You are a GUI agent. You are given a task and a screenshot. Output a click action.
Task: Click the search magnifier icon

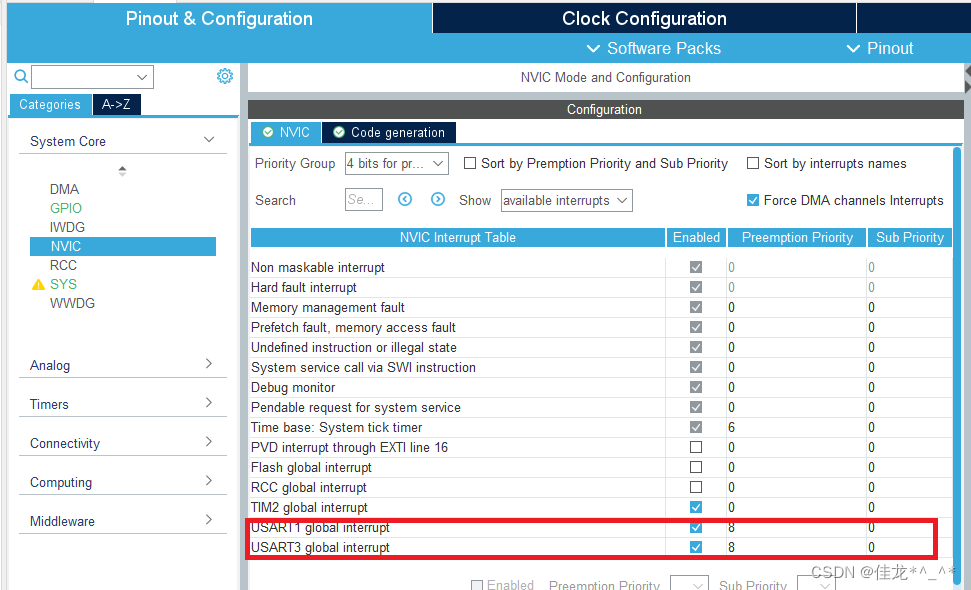tap(21, 76)
